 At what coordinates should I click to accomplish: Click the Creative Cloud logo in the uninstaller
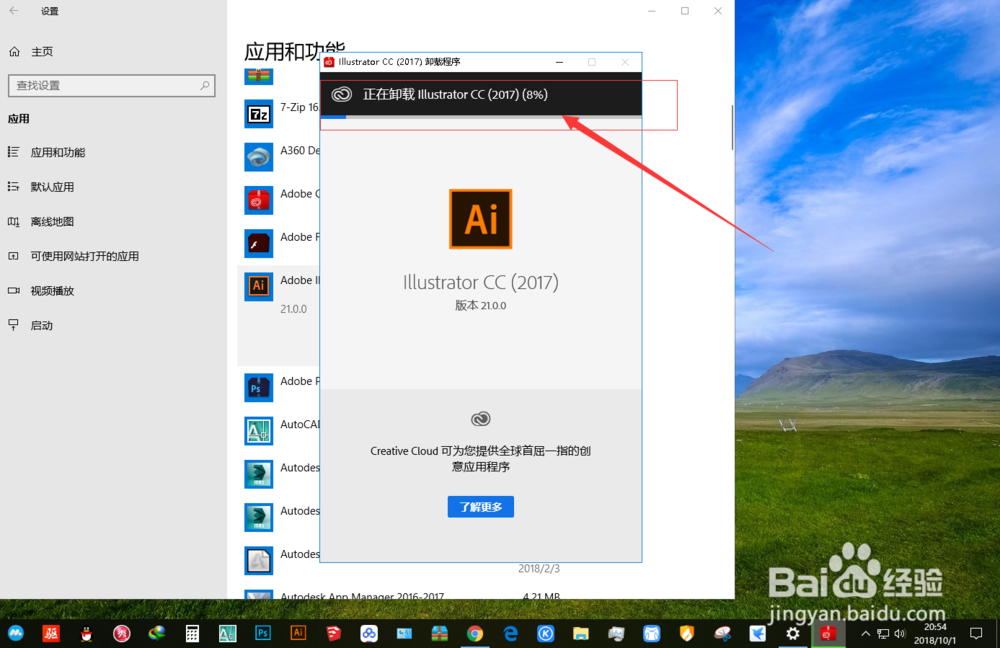[480, 419]
